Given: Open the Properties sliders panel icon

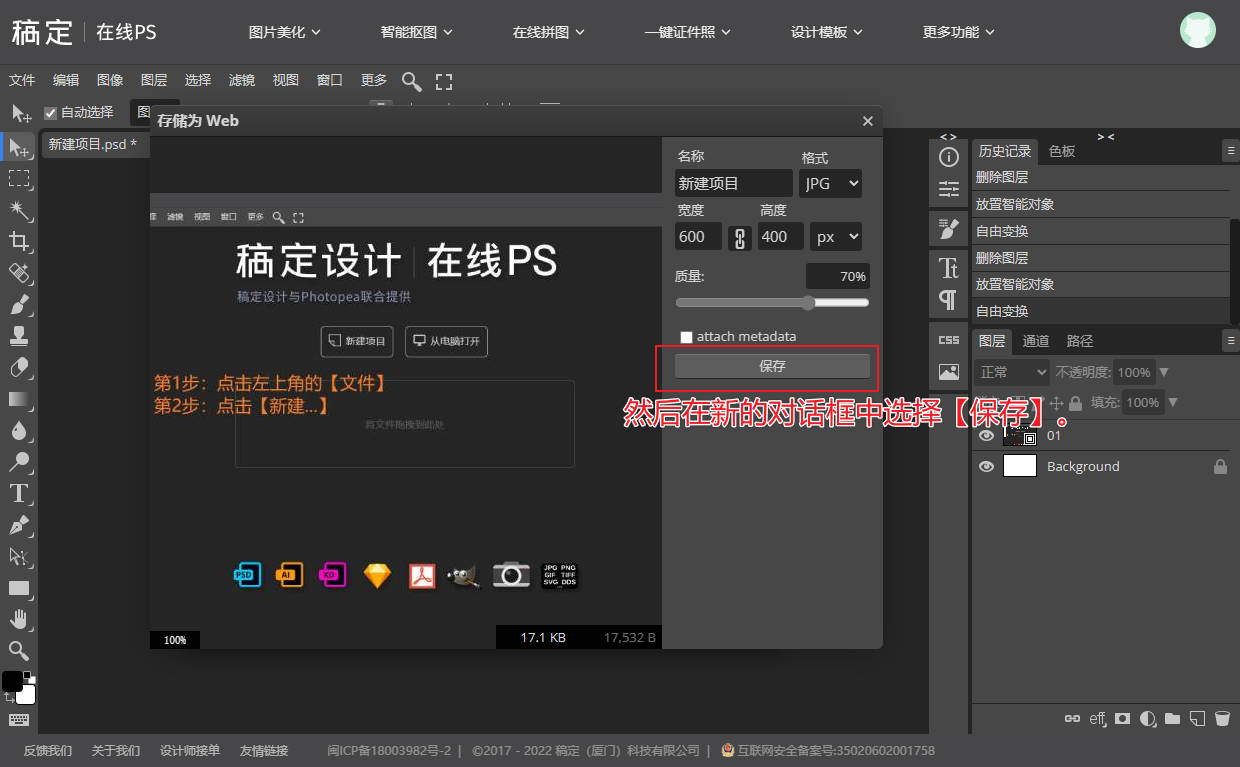Looking at the screenshot, I should [x=949, y=188].
